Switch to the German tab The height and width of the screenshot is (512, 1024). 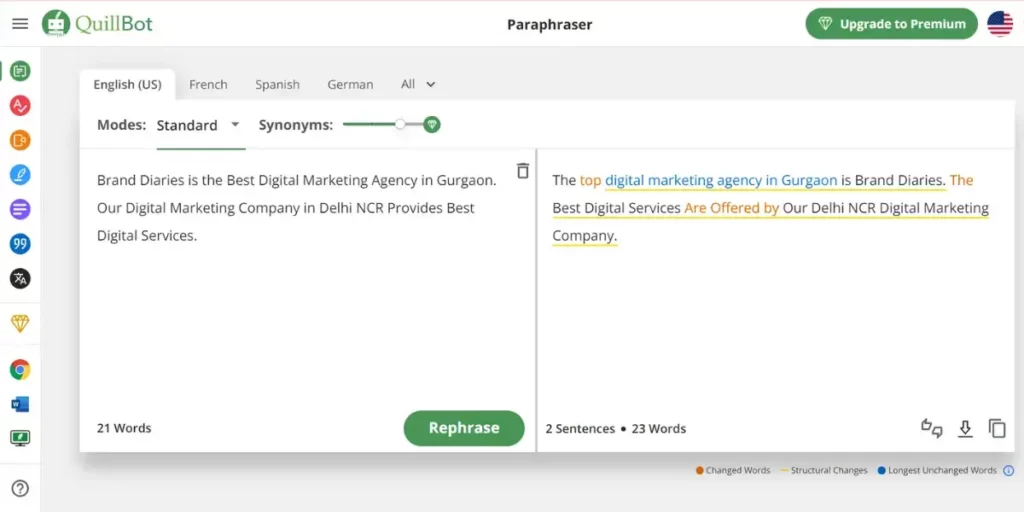[x=350, y=84]
